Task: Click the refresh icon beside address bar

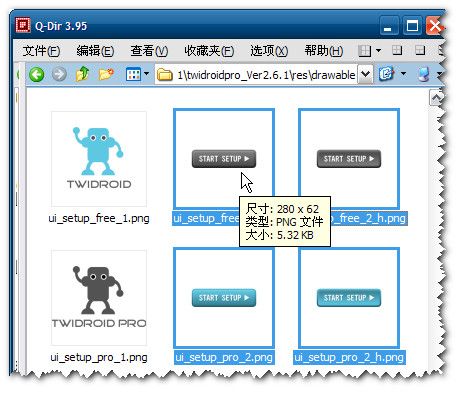Action: (386, 74)
